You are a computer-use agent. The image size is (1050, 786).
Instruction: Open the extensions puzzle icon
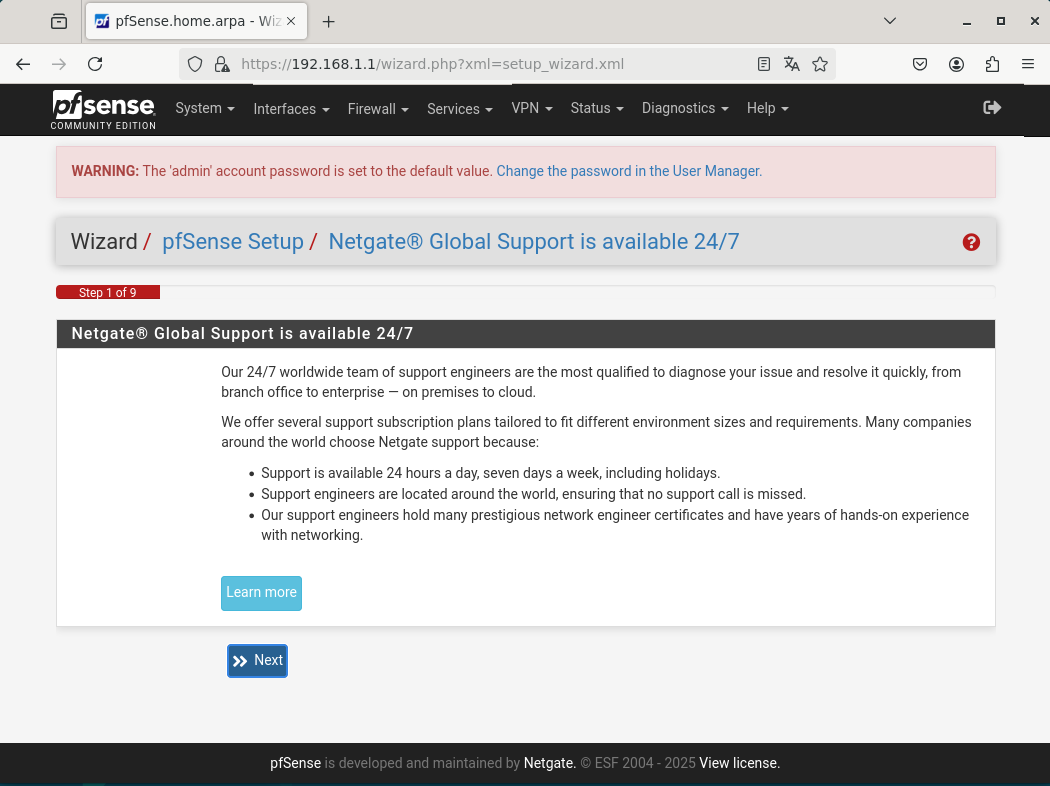coord(992,64)
